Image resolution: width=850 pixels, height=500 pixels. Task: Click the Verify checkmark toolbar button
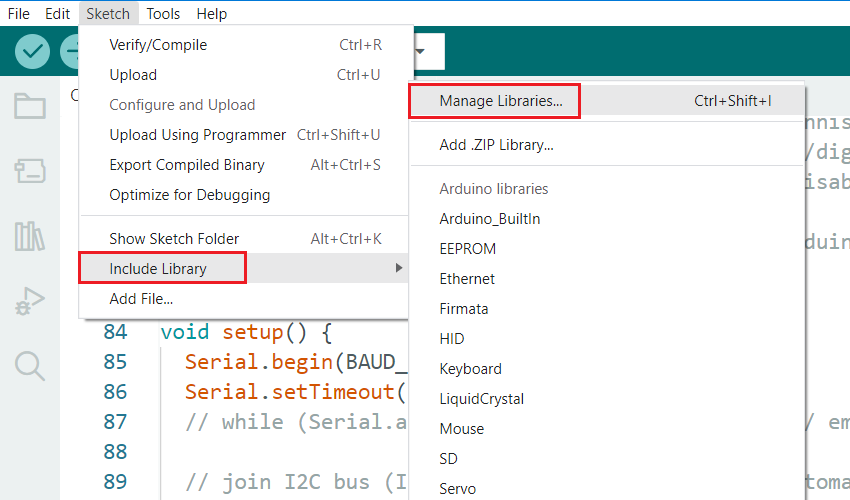pos(33,51)
